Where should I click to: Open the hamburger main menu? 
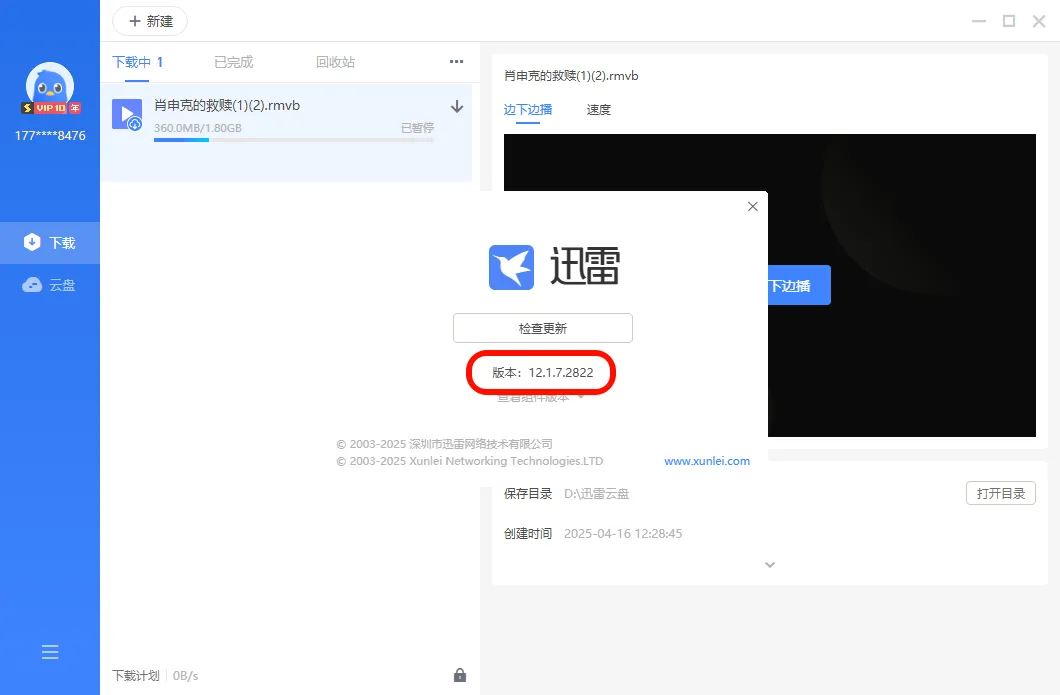tap(50, 652)
